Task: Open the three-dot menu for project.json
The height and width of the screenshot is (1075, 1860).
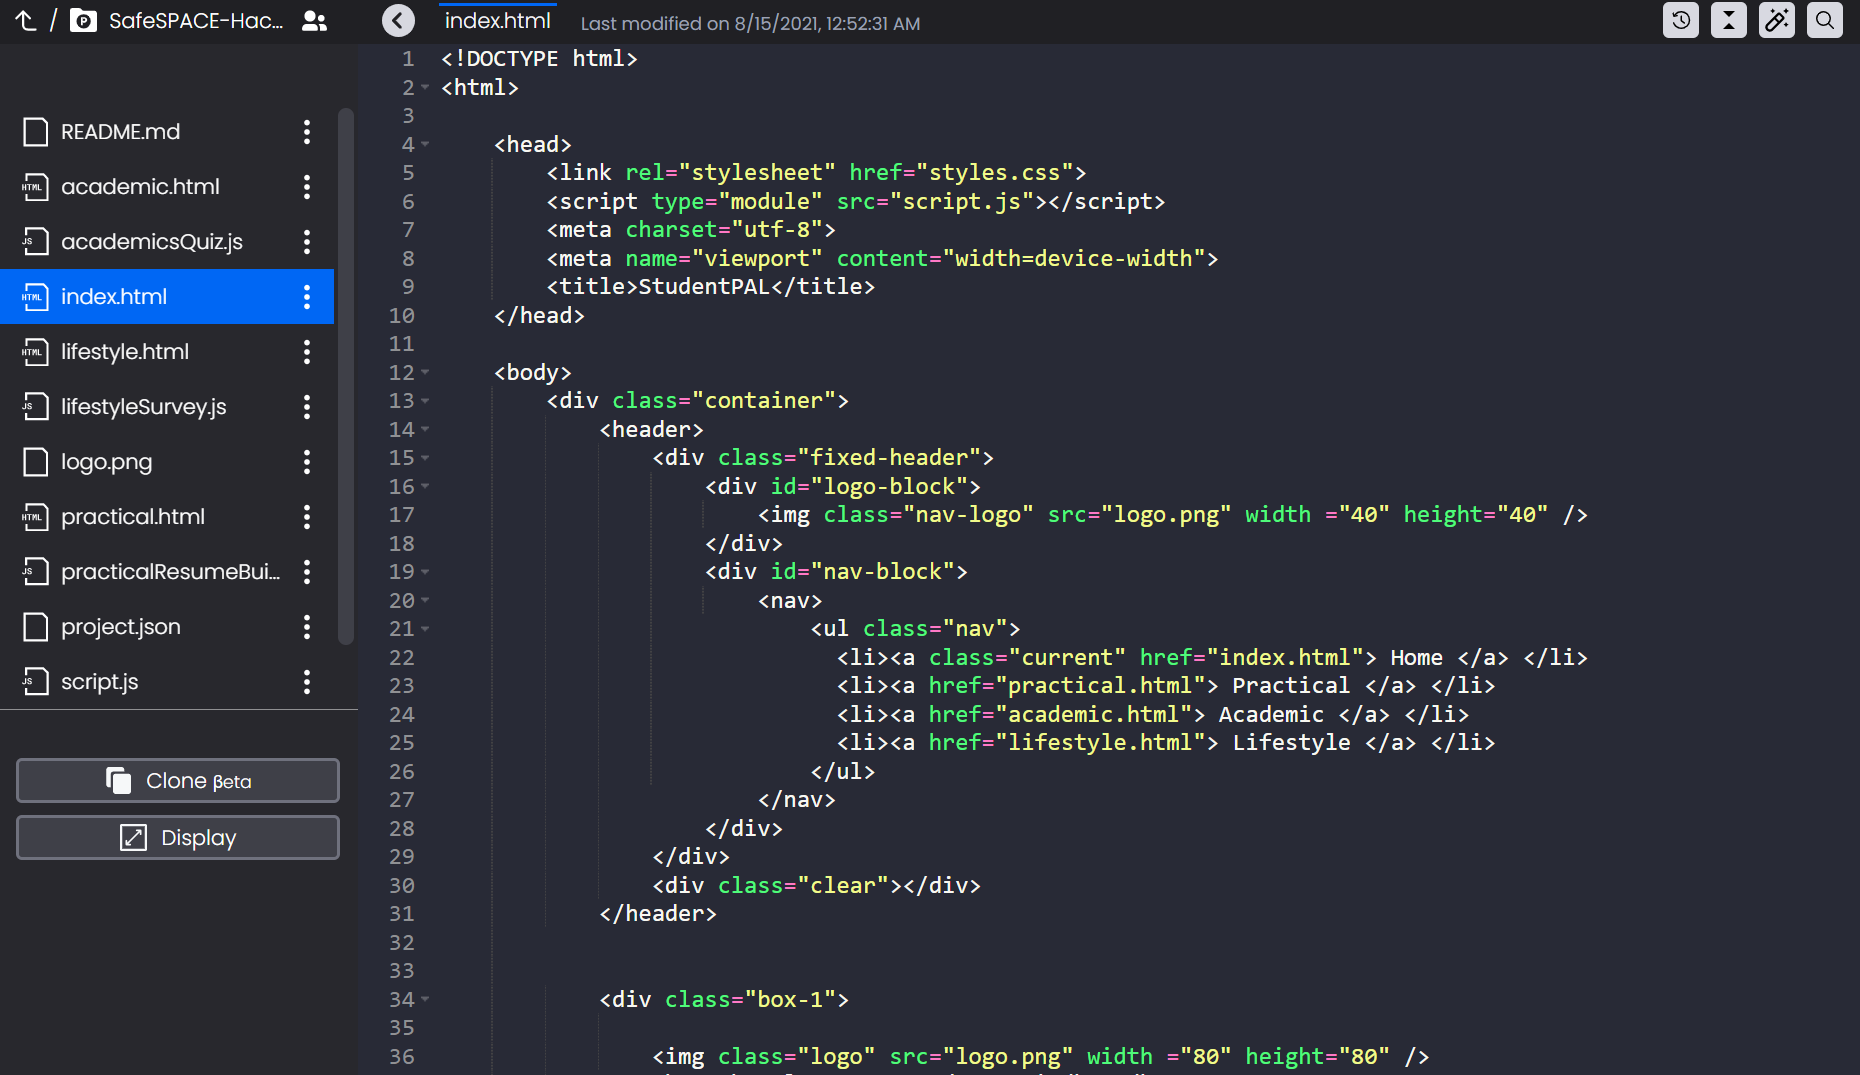Action: [307, 627]
